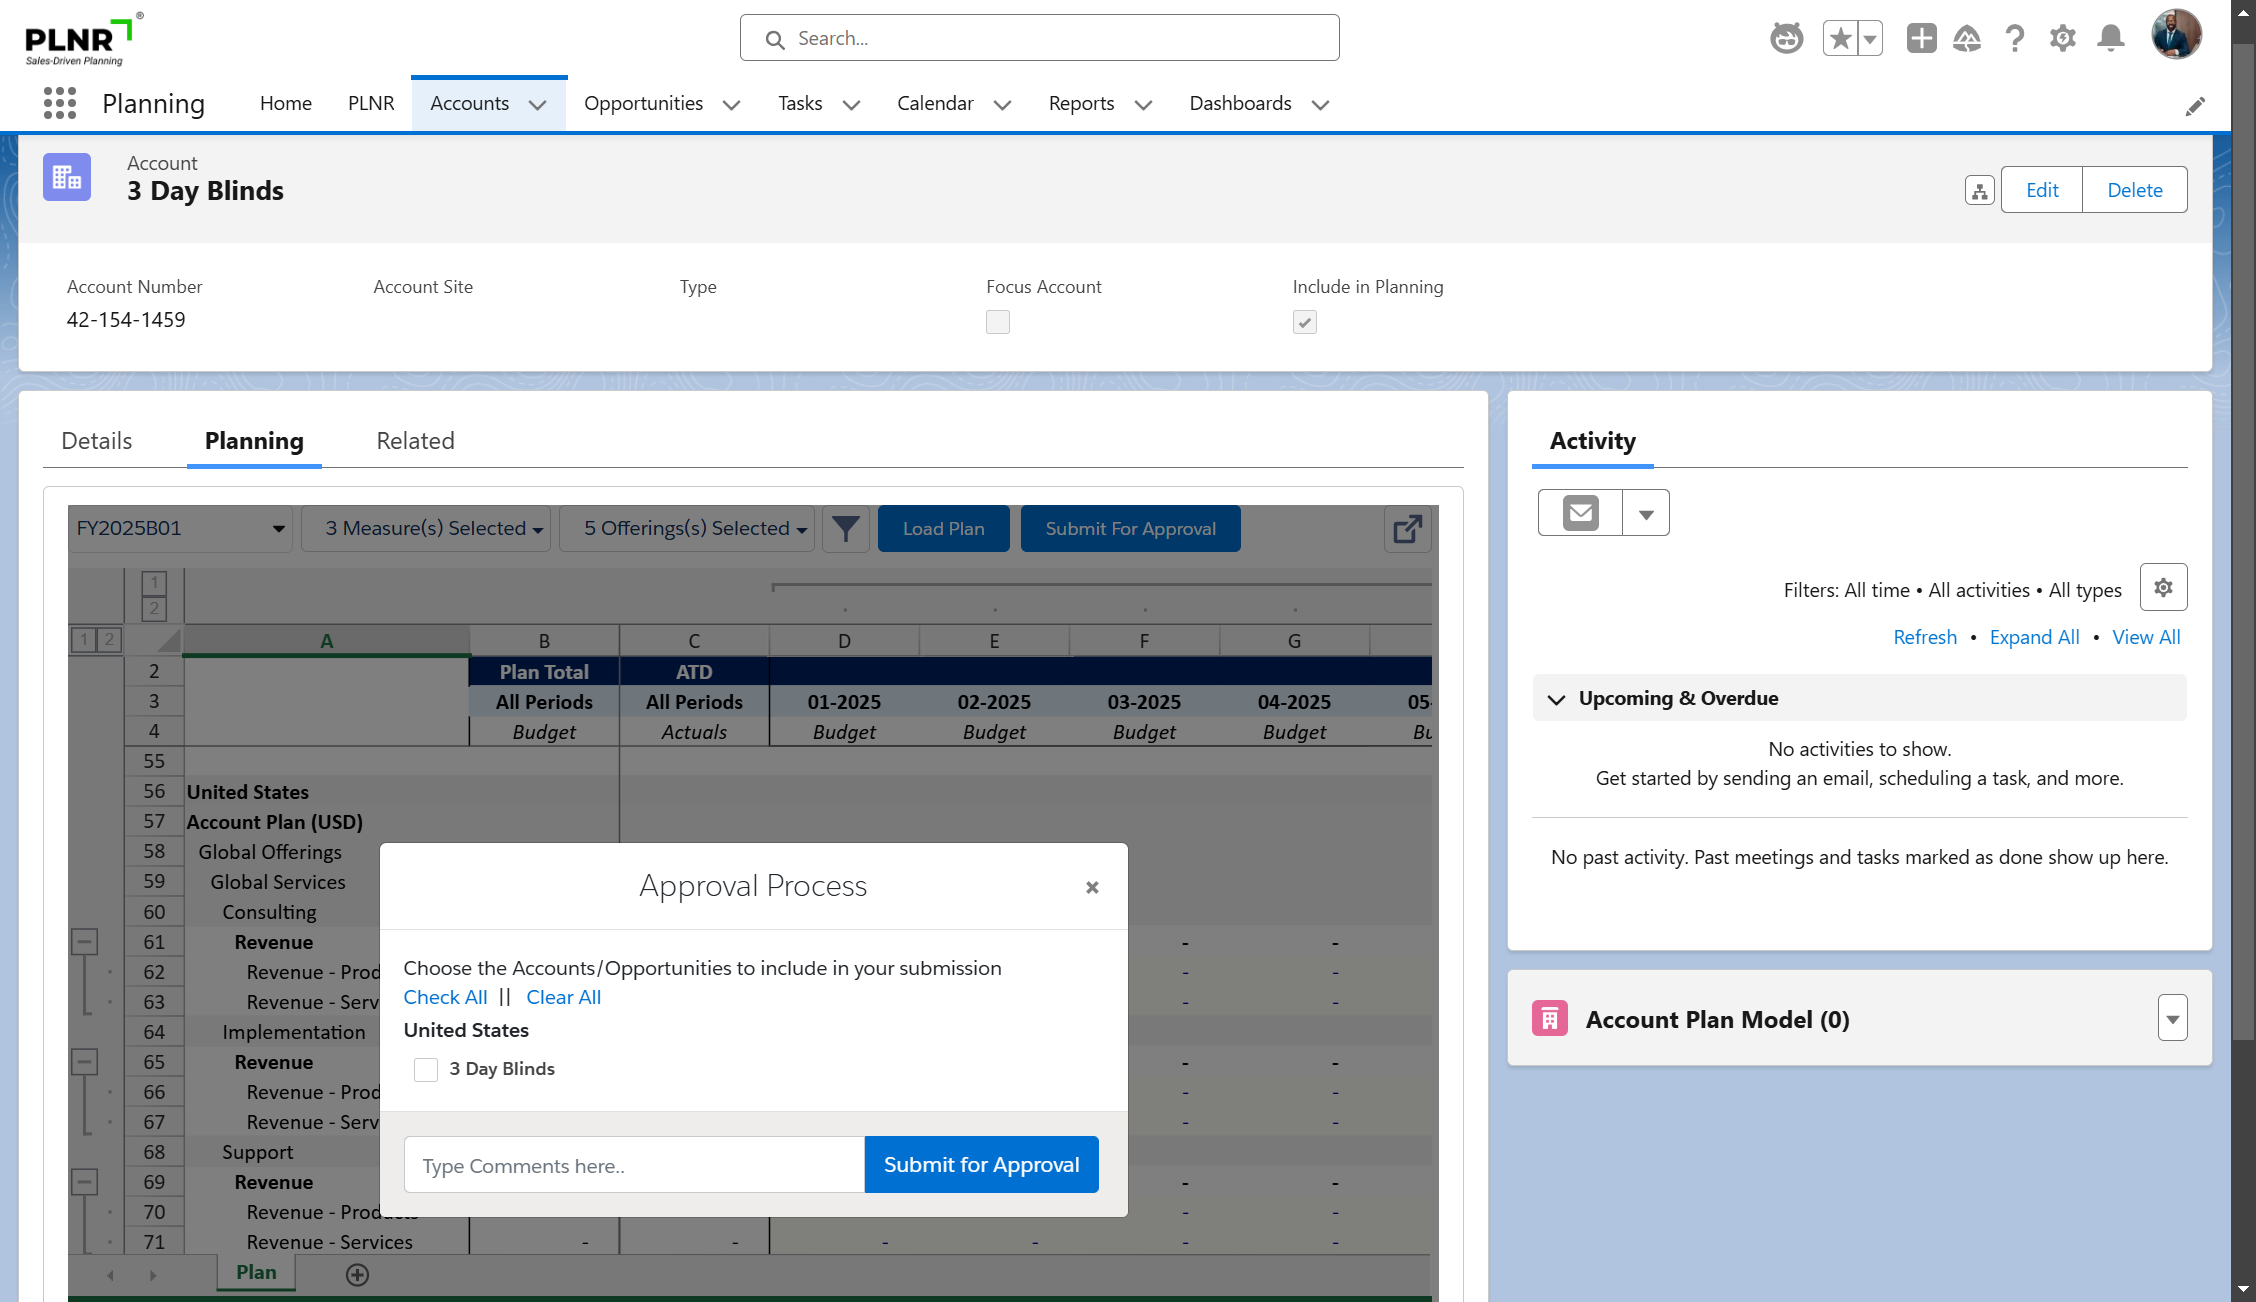Toggle the Include in Planning checkbox

pyautogui.click(x=1304, y=322)
